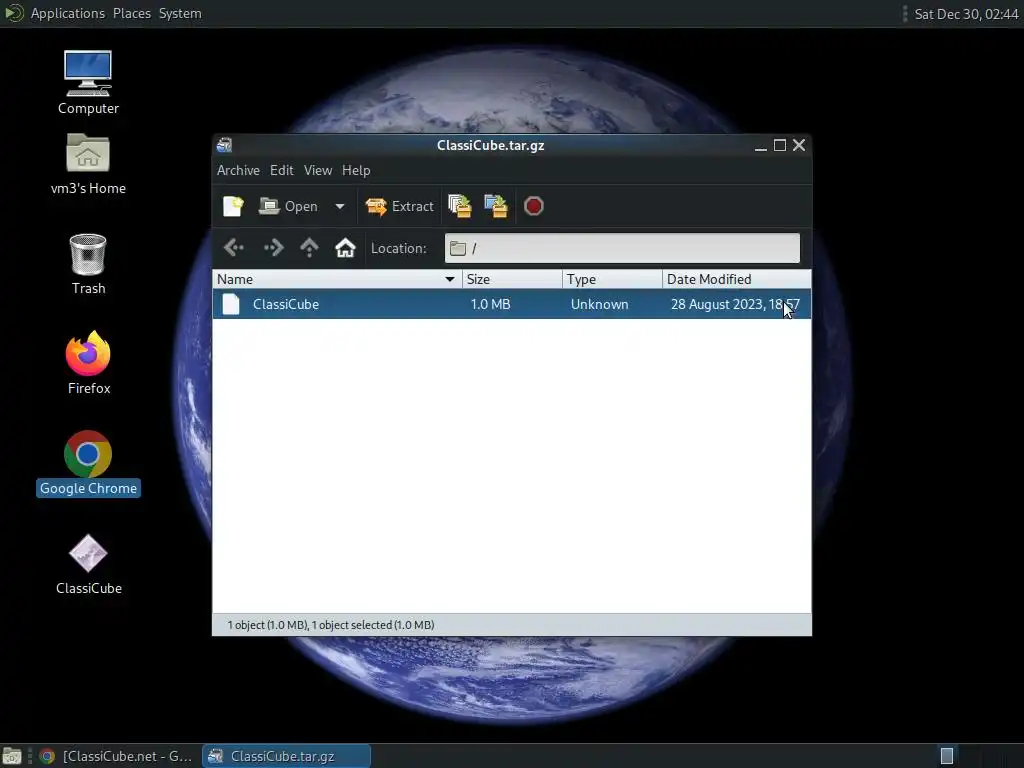Viewport: 1024px width, 768px height.
Task: Open the Applications menu in the top panel
Action: (x=67, y=13)
